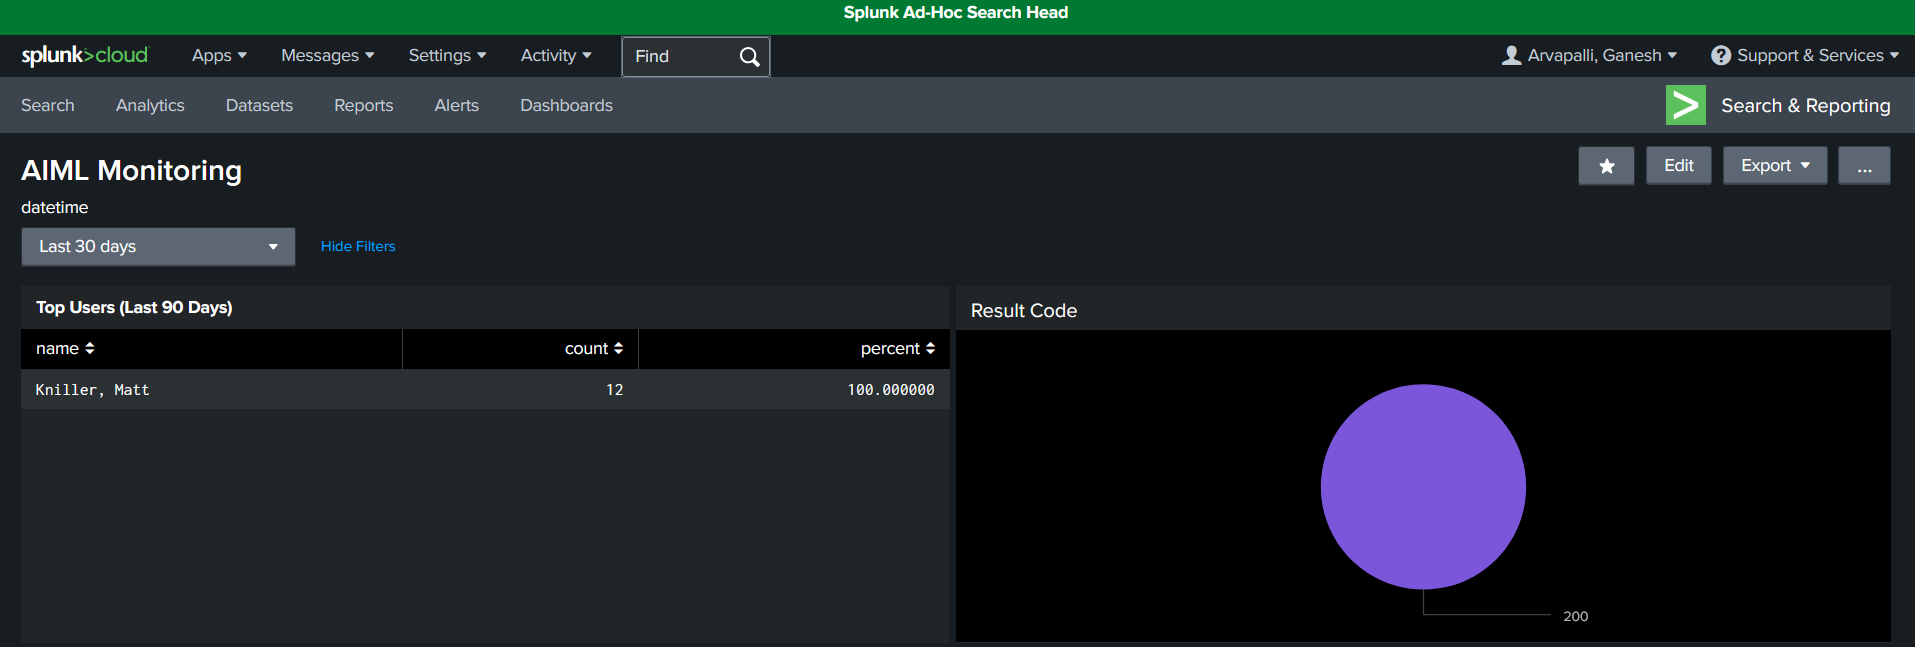Switch to the Alerts tab

(x=457, y=105)
